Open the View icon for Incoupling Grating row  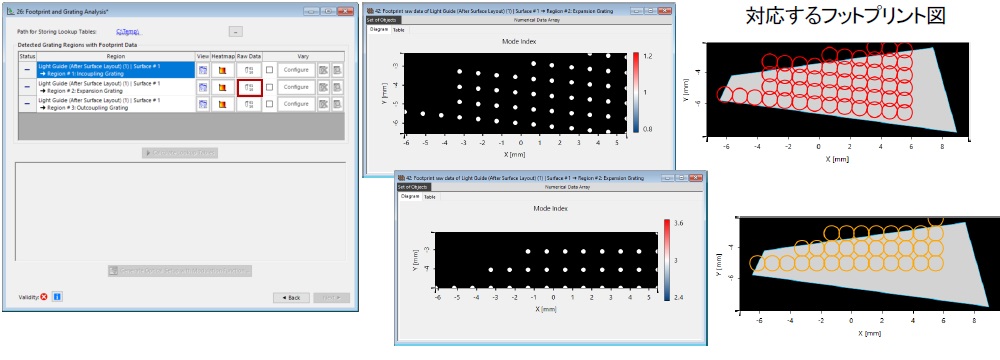(x=203, y=70)
